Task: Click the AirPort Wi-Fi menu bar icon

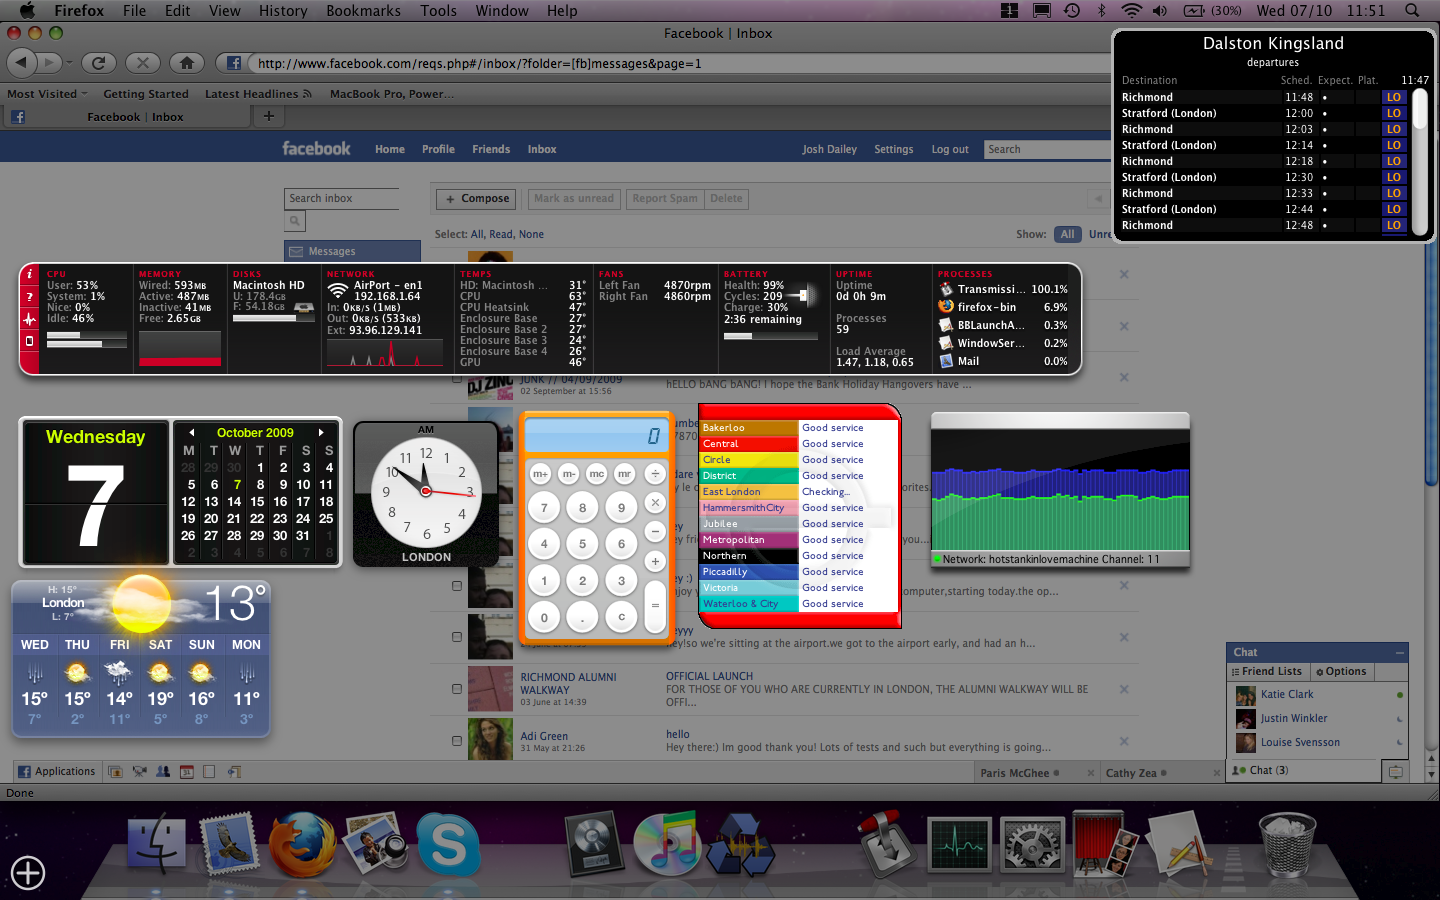Action: point(1131,11)
